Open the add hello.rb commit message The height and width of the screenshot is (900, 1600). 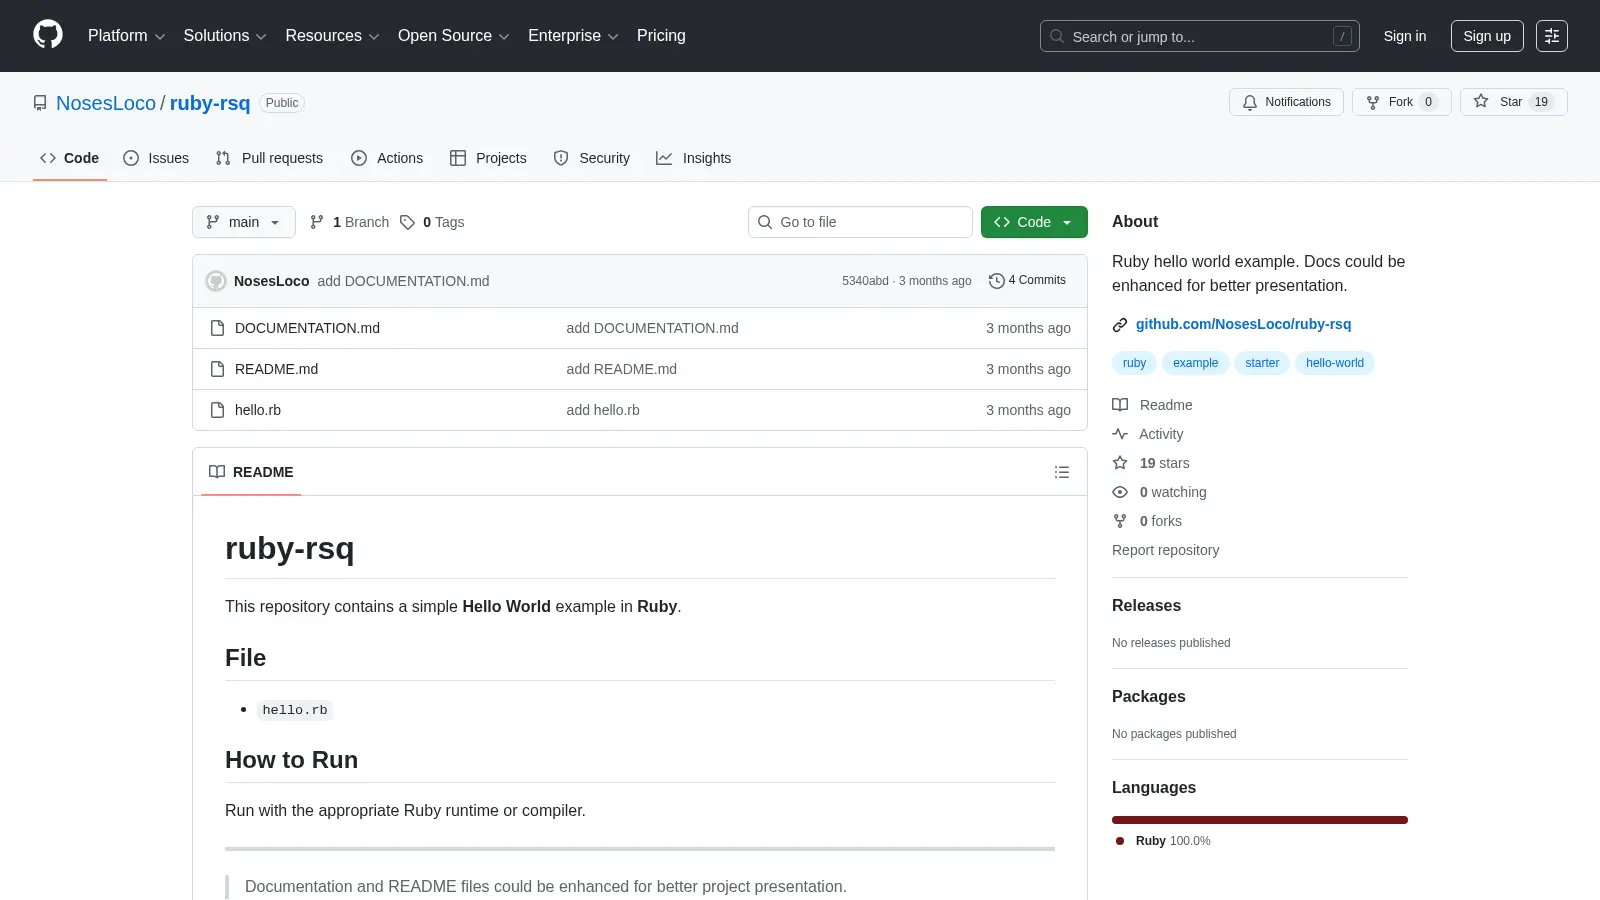tap(603, 410)
